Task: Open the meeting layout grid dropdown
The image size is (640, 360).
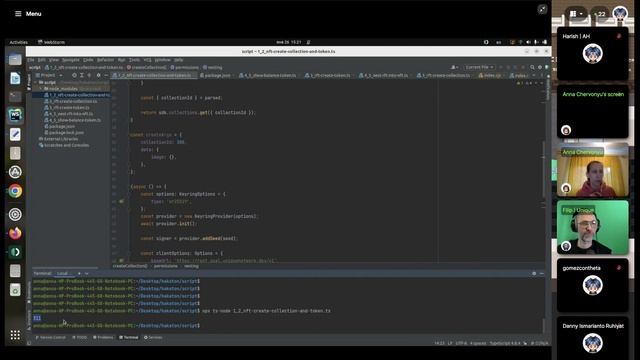Action: coord(576,14)
